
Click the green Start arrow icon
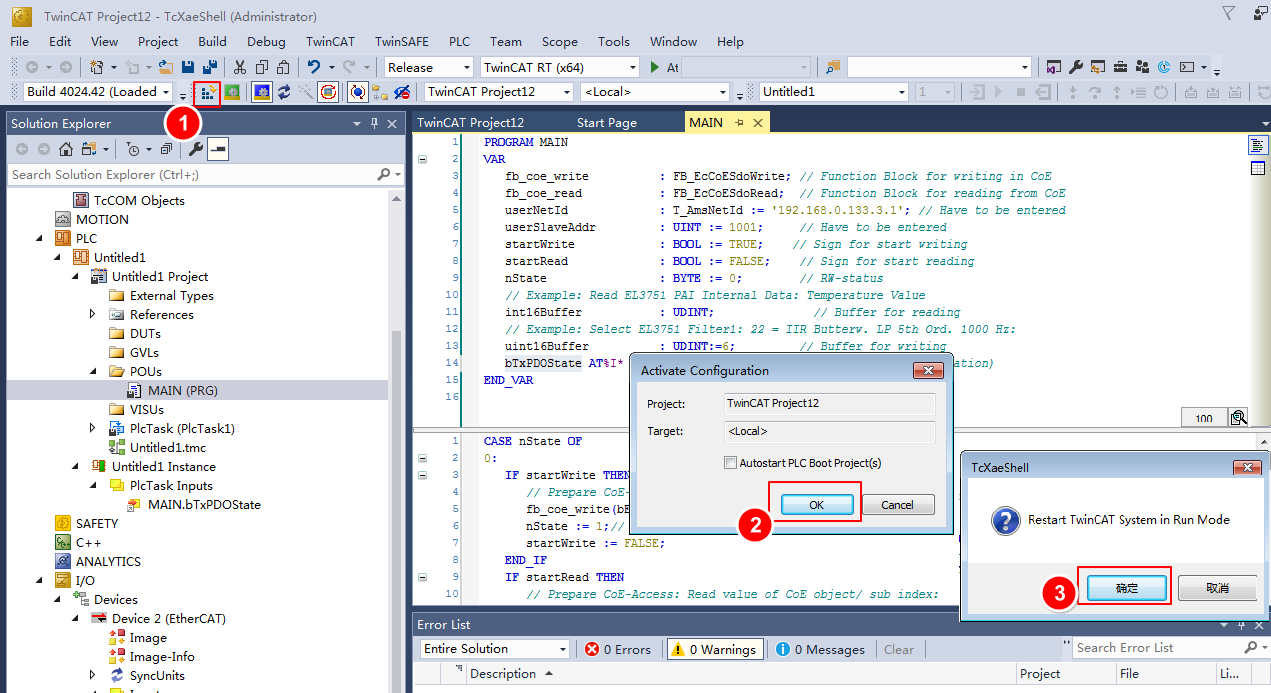(655, 67)
